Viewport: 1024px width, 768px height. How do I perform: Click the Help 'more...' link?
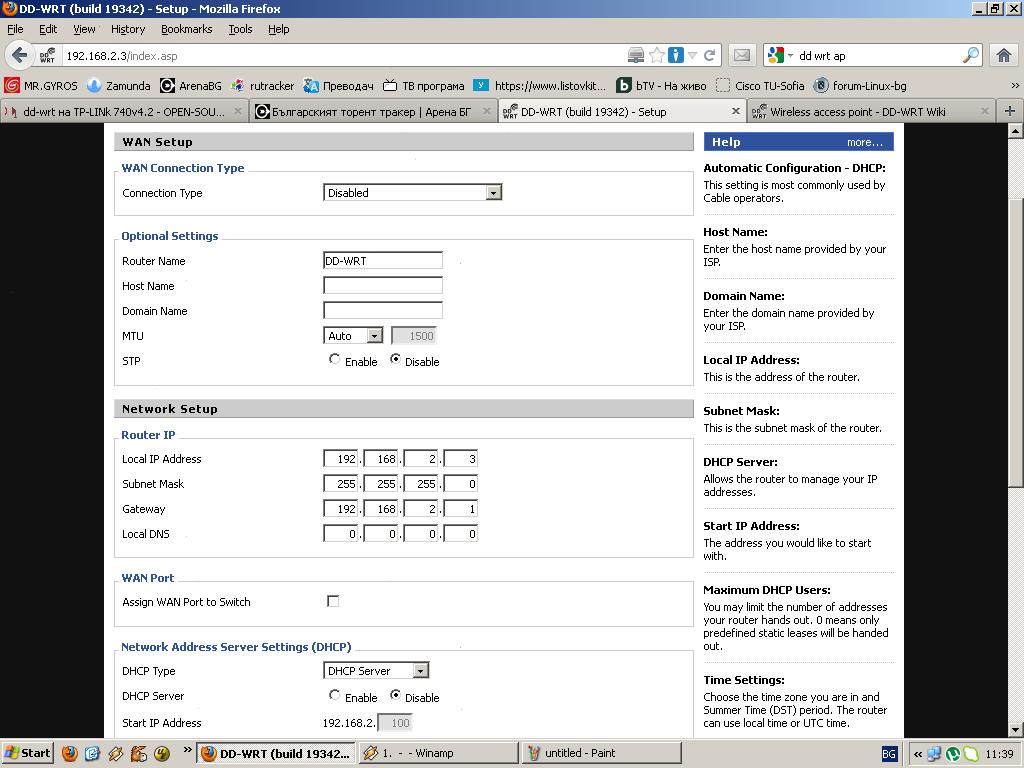864,142
